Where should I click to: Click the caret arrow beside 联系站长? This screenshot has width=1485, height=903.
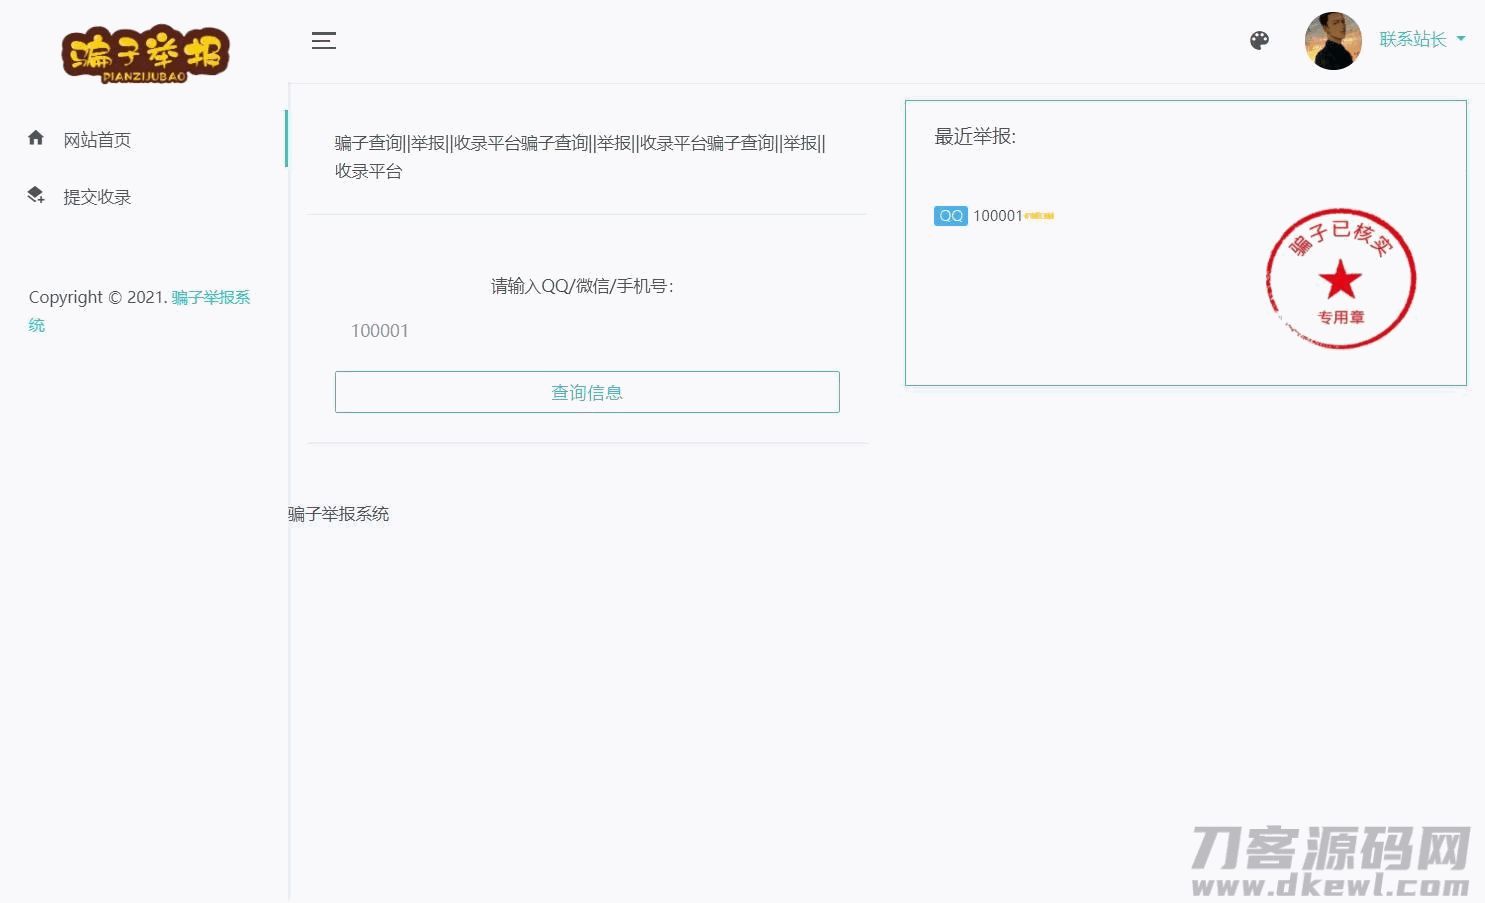[1461, 39]
